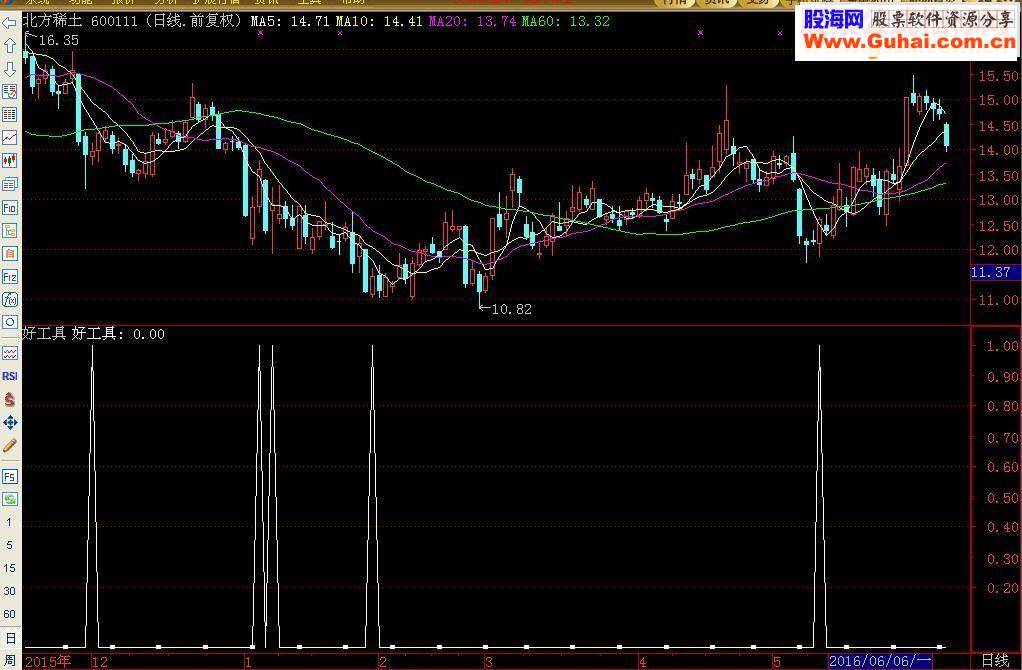The width and height of the screenshot is (1022, 670).
Task: Click the MA20: 13.74 label
Action: [472, 22]
